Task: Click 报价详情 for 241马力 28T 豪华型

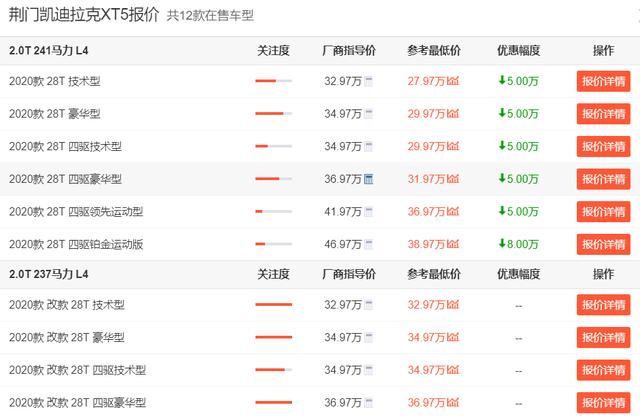Action: (603, 114)
